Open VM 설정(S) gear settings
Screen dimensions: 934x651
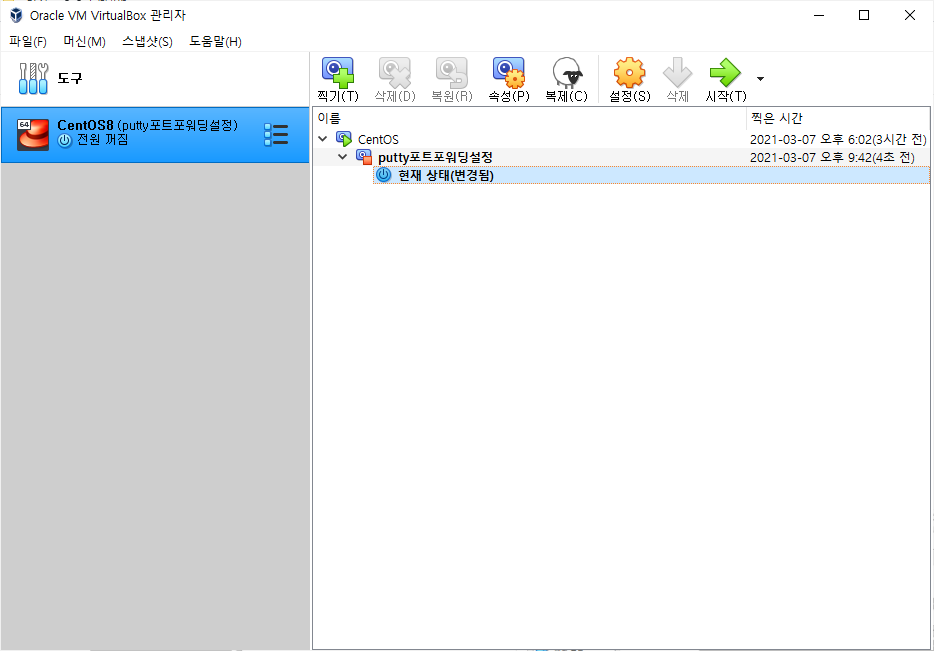tap(629, 79)
